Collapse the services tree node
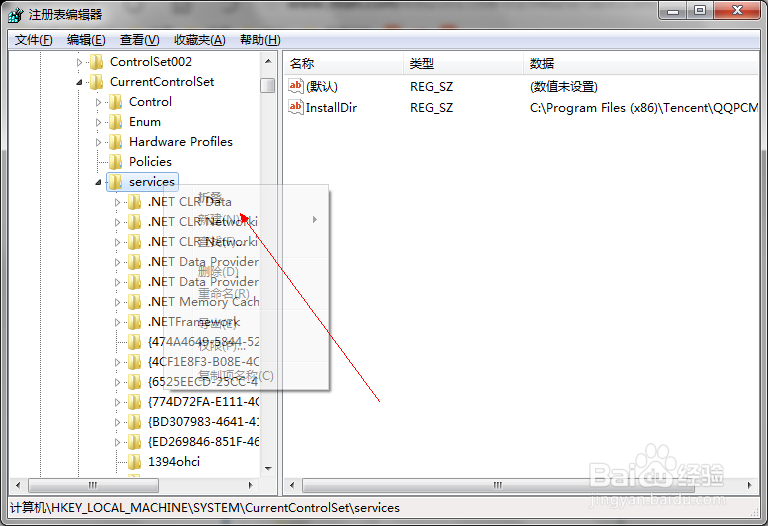 point(98,182)
